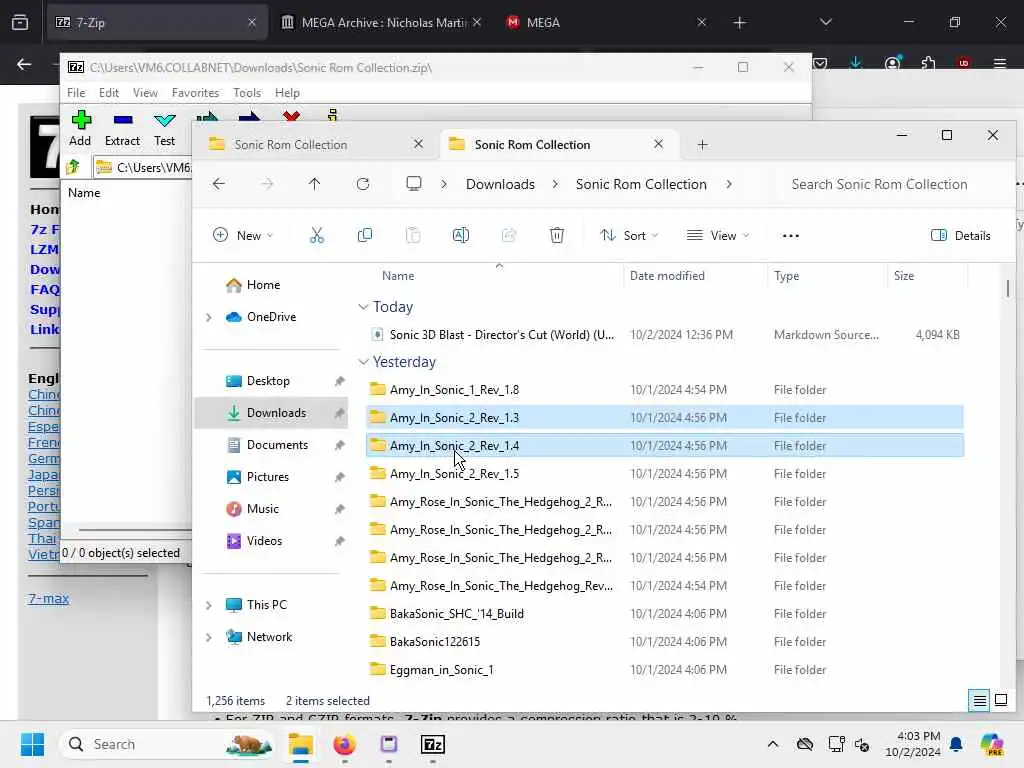Image resolution: width=1024 pixels, height=768 pixels.
Task: Click the Up arrow in Explorer navigation
Action: click(314, 184)
